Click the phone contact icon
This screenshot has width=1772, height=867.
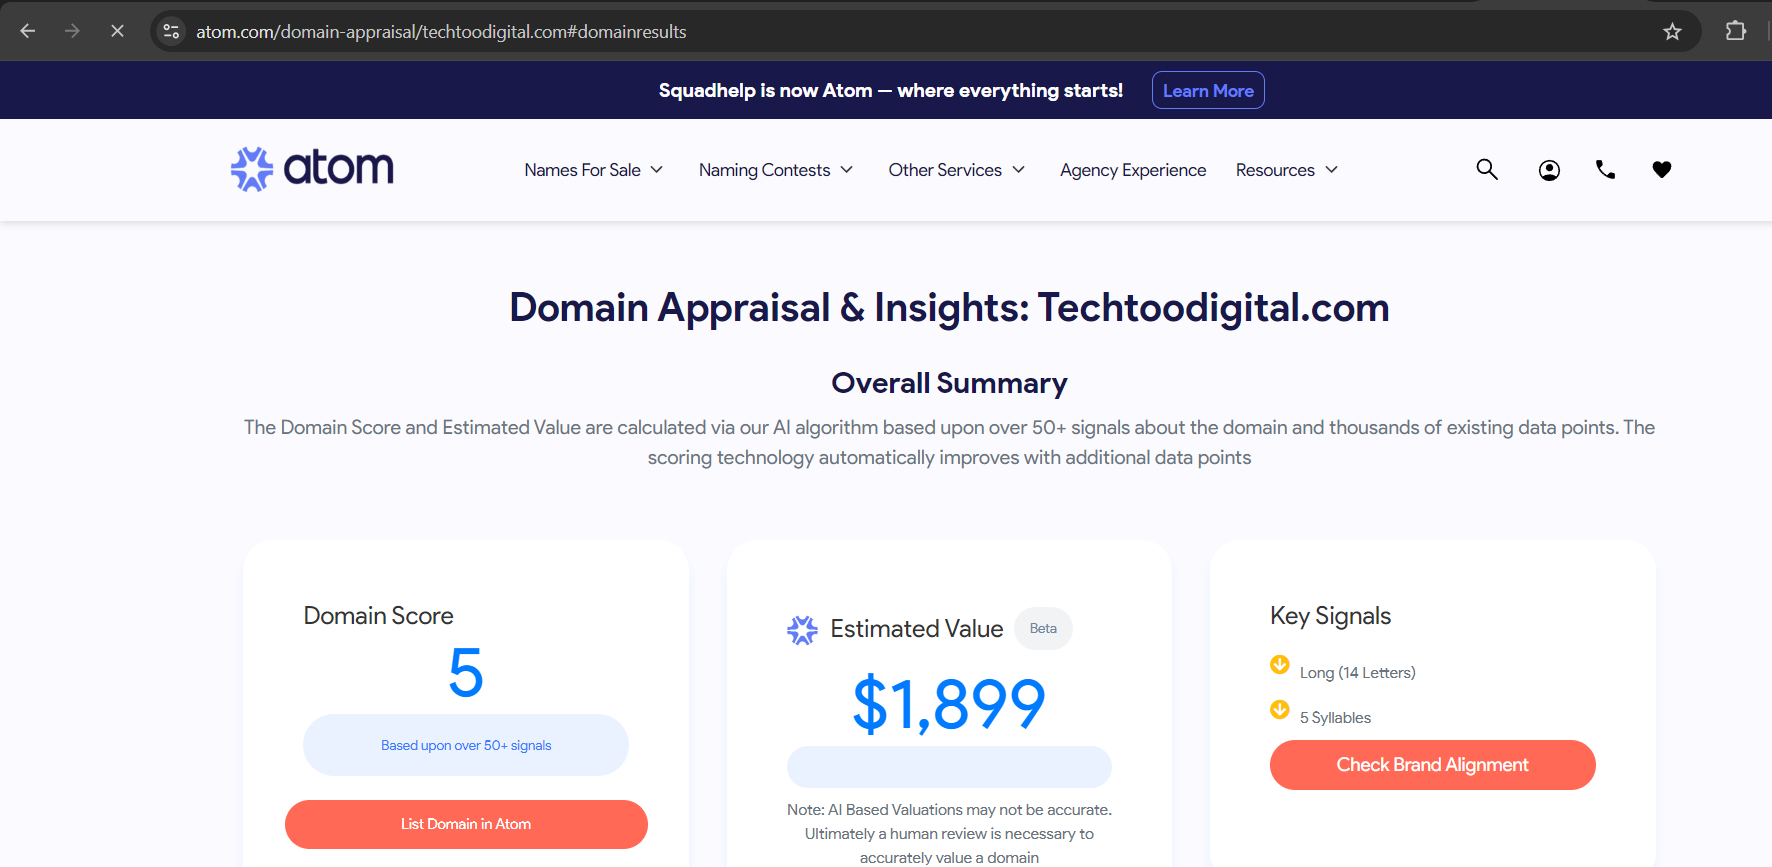pos(1605,170)
